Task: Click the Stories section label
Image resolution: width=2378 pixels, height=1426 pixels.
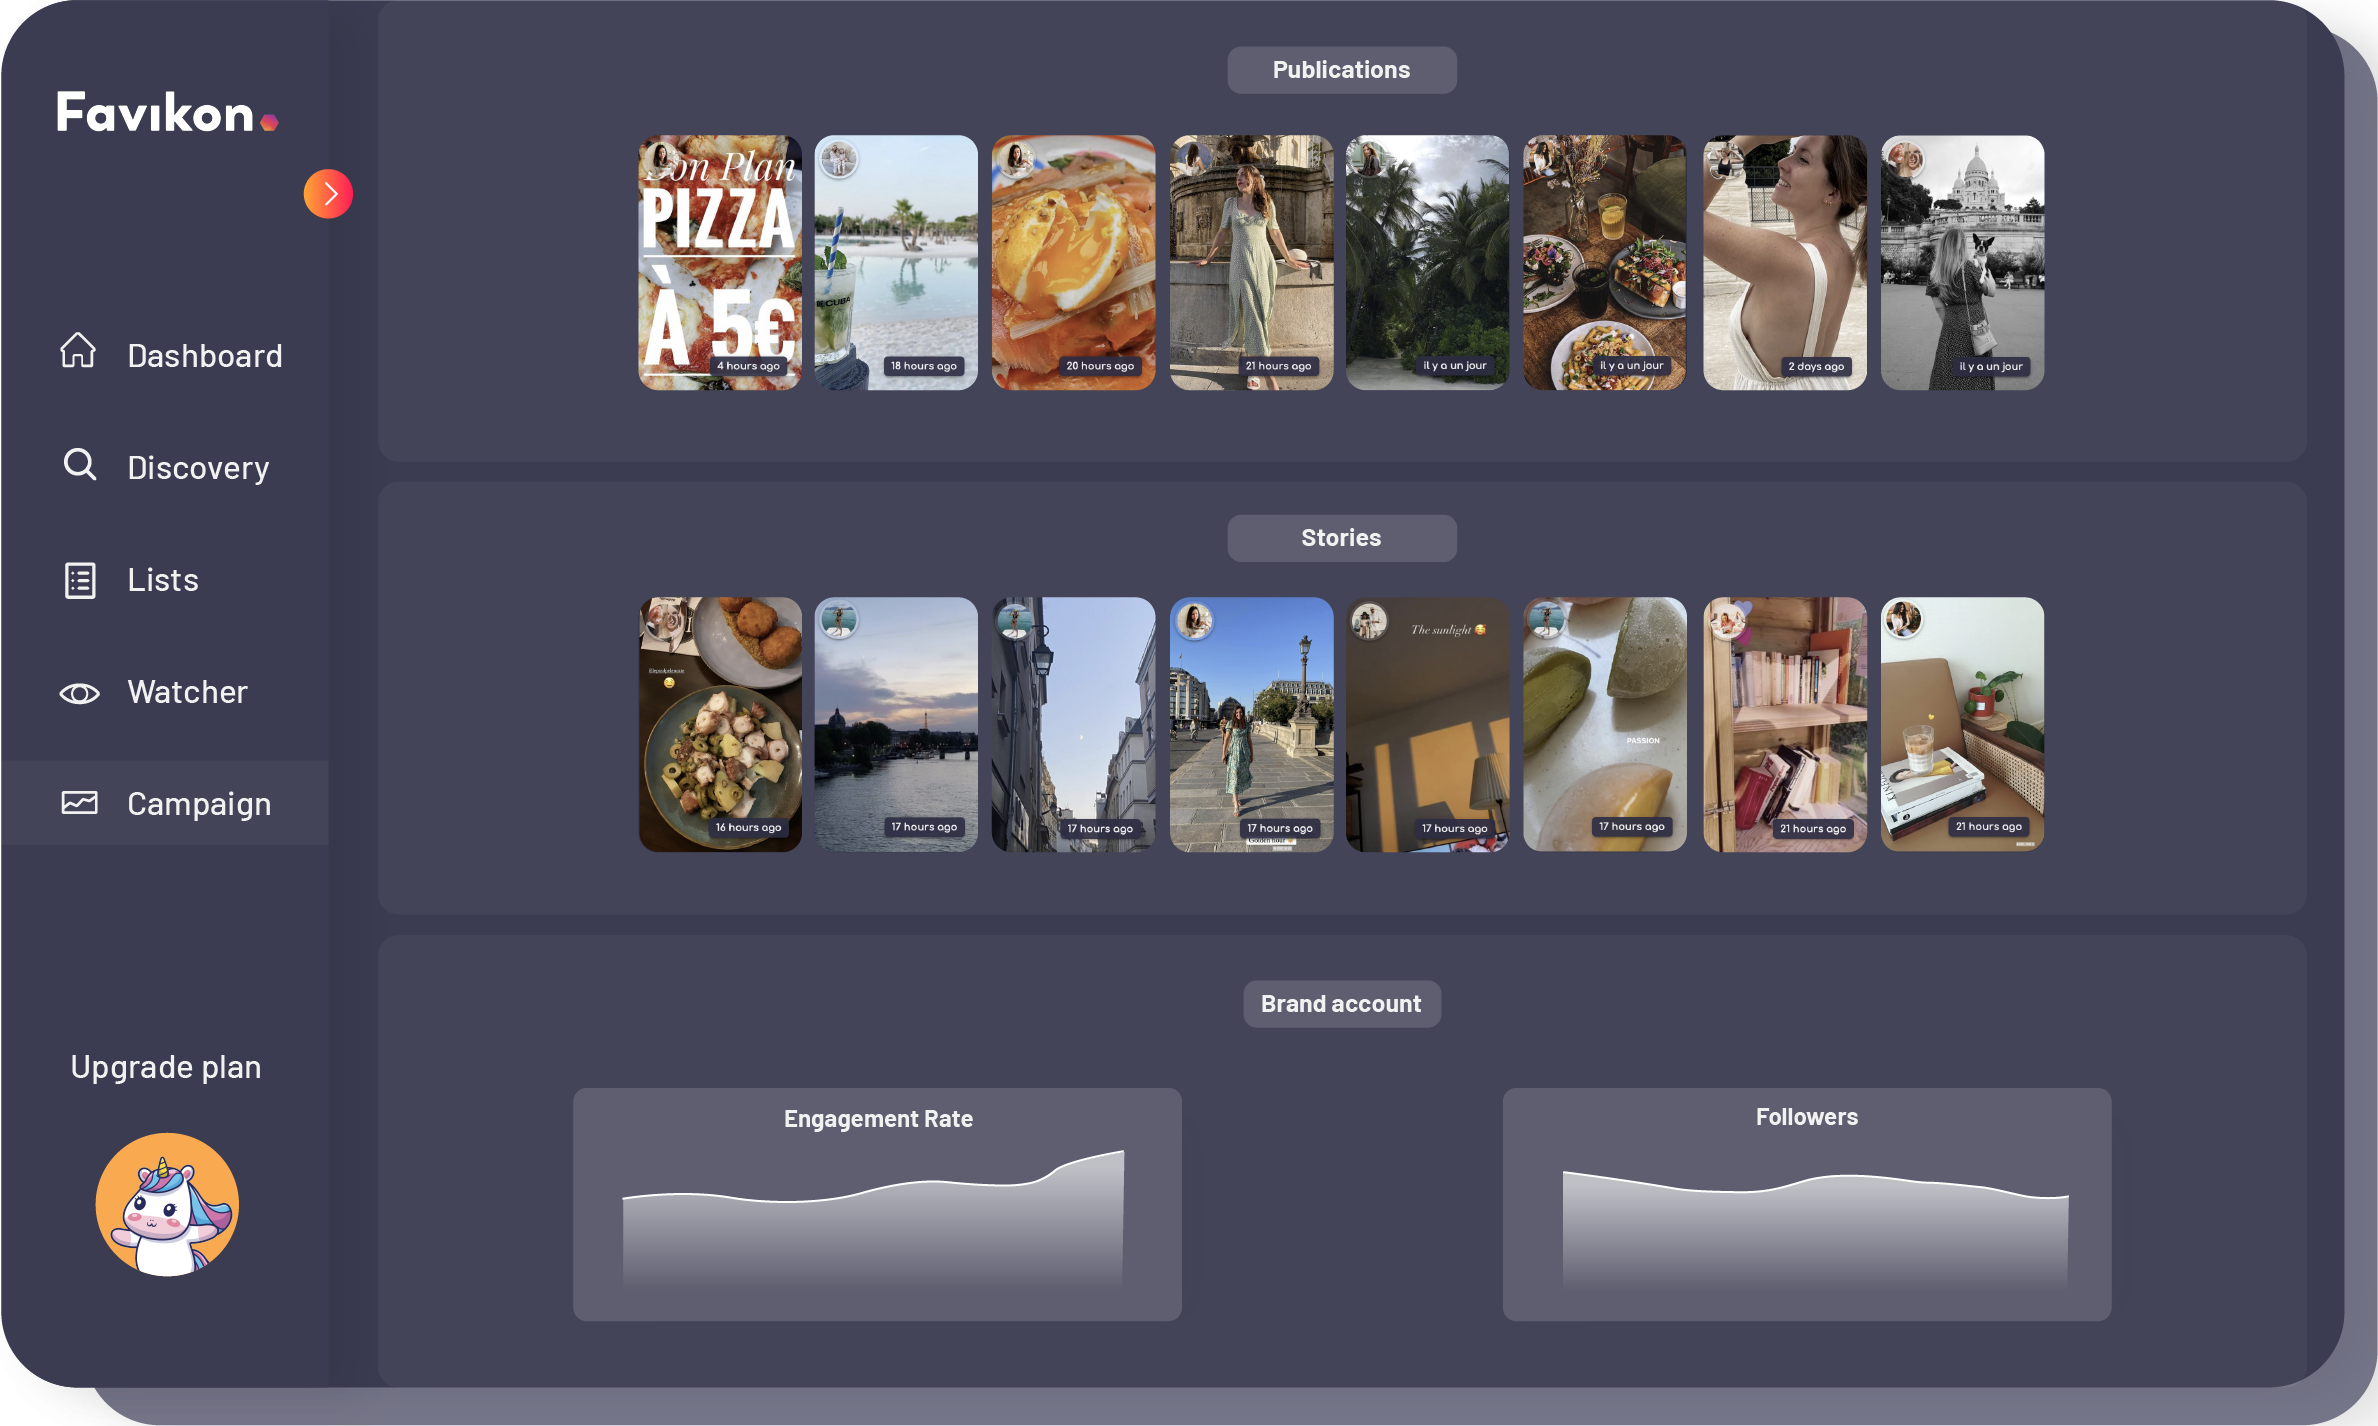Action: coord(1341,538)
